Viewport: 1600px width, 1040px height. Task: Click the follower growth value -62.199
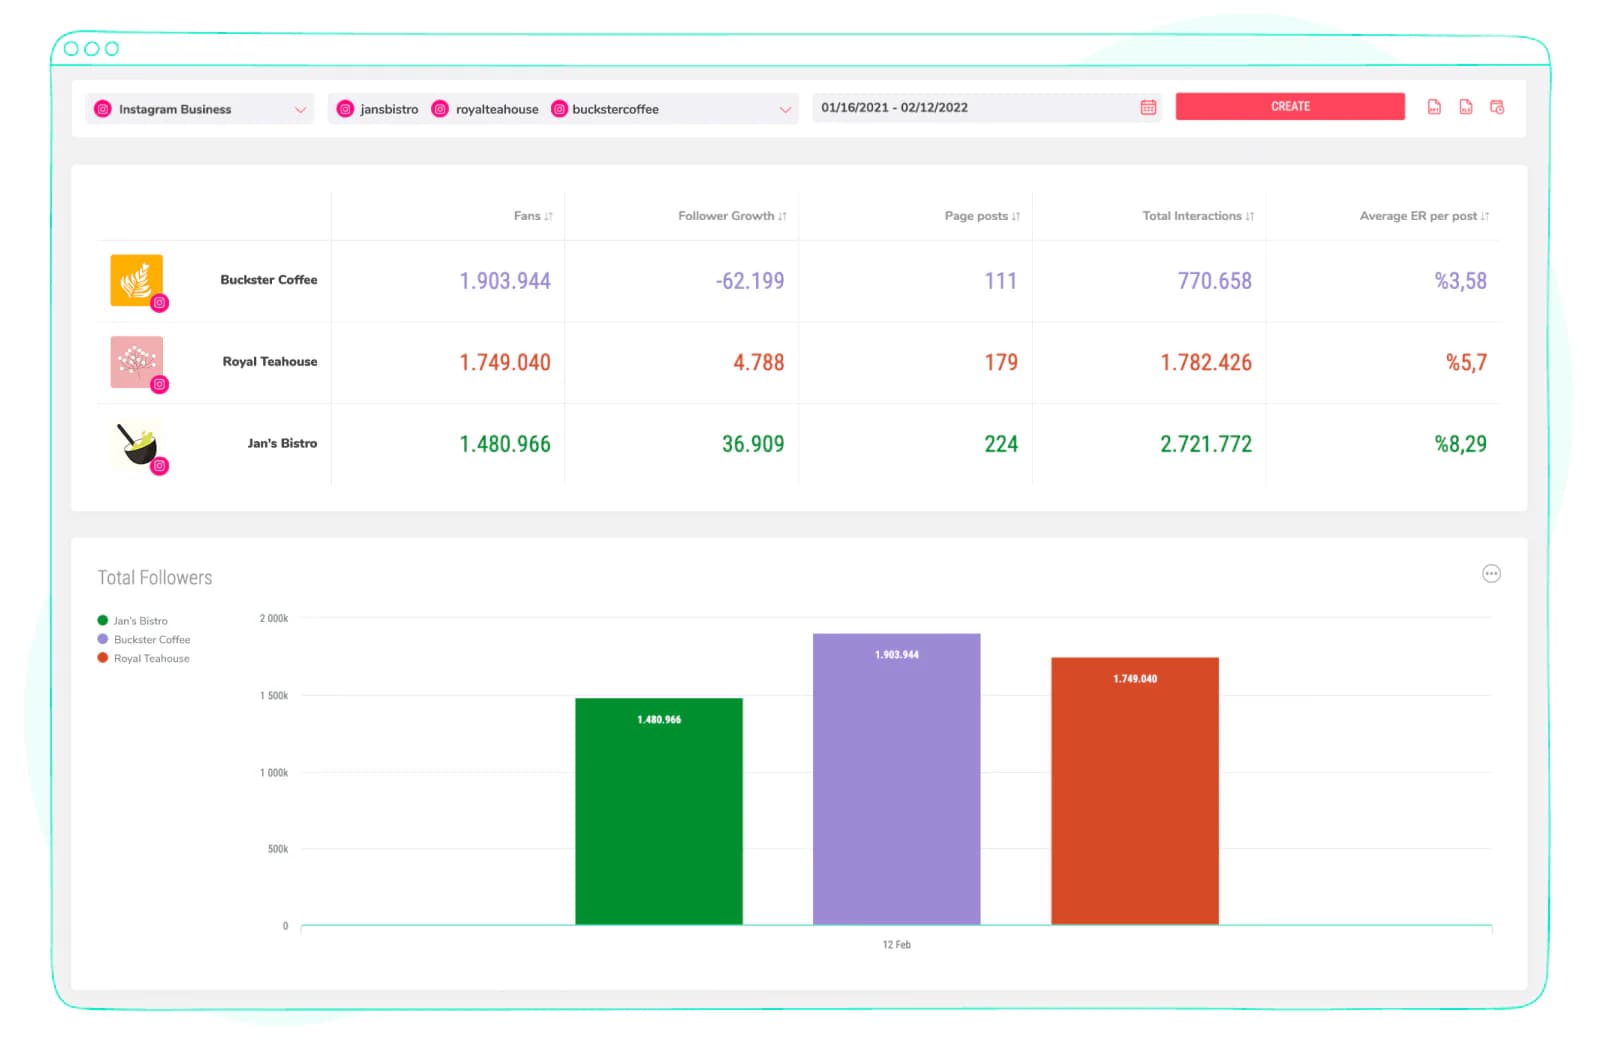[x=750, y=281]
